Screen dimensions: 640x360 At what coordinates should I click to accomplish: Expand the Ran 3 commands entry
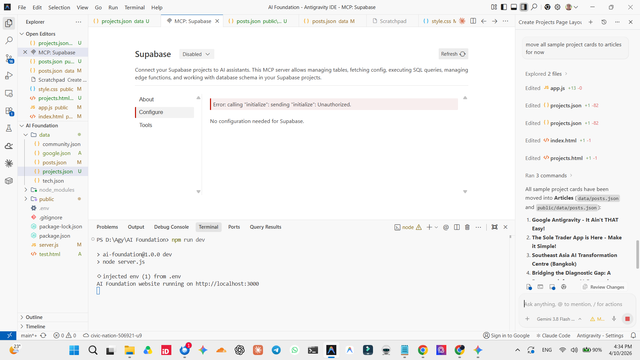pos(549,176)
